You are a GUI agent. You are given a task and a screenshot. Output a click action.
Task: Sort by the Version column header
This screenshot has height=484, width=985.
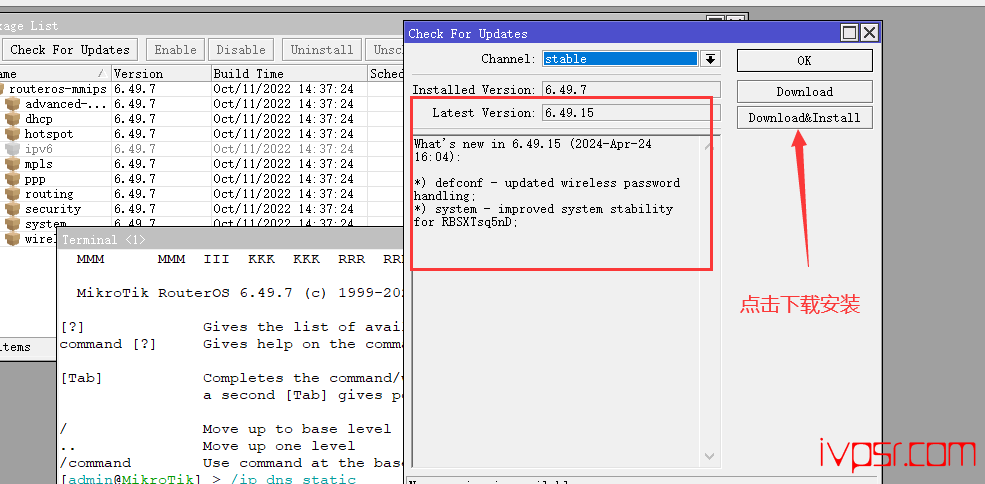(161, 74)
